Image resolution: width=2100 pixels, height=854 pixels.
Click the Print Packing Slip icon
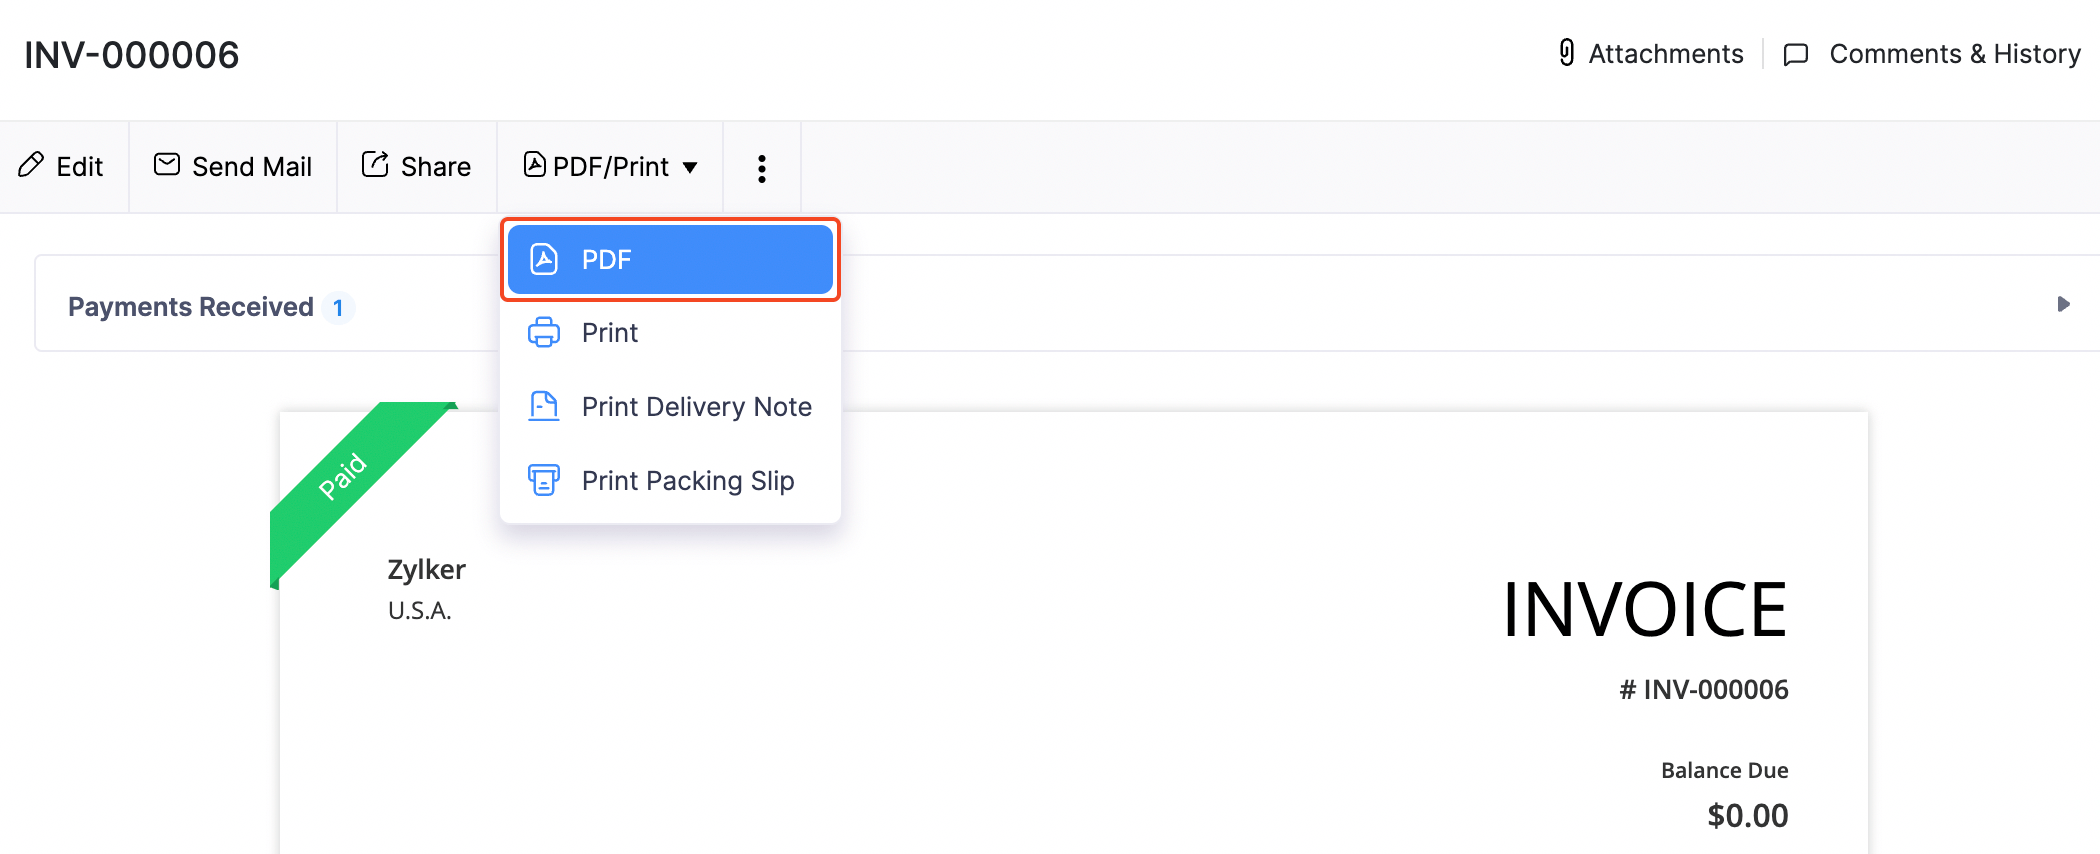[x=543, y=481]
